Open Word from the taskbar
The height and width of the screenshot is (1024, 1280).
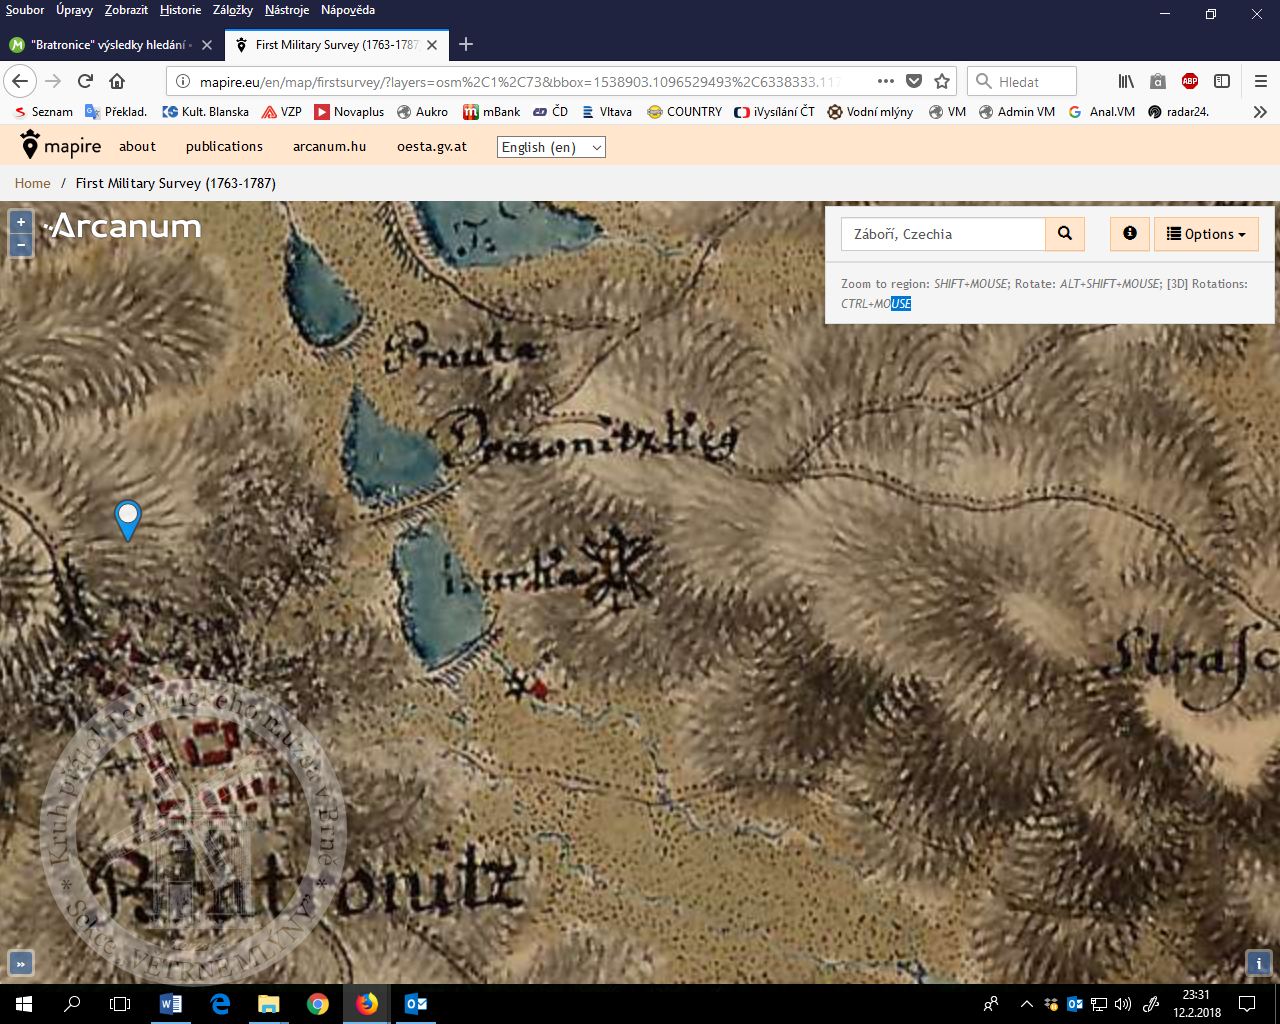pos(171,1004)
